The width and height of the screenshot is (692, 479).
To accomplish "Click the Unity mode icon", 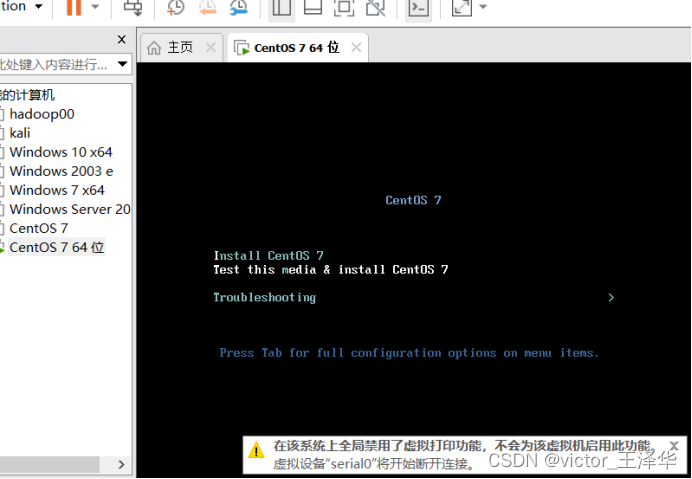I will (376, 7).
